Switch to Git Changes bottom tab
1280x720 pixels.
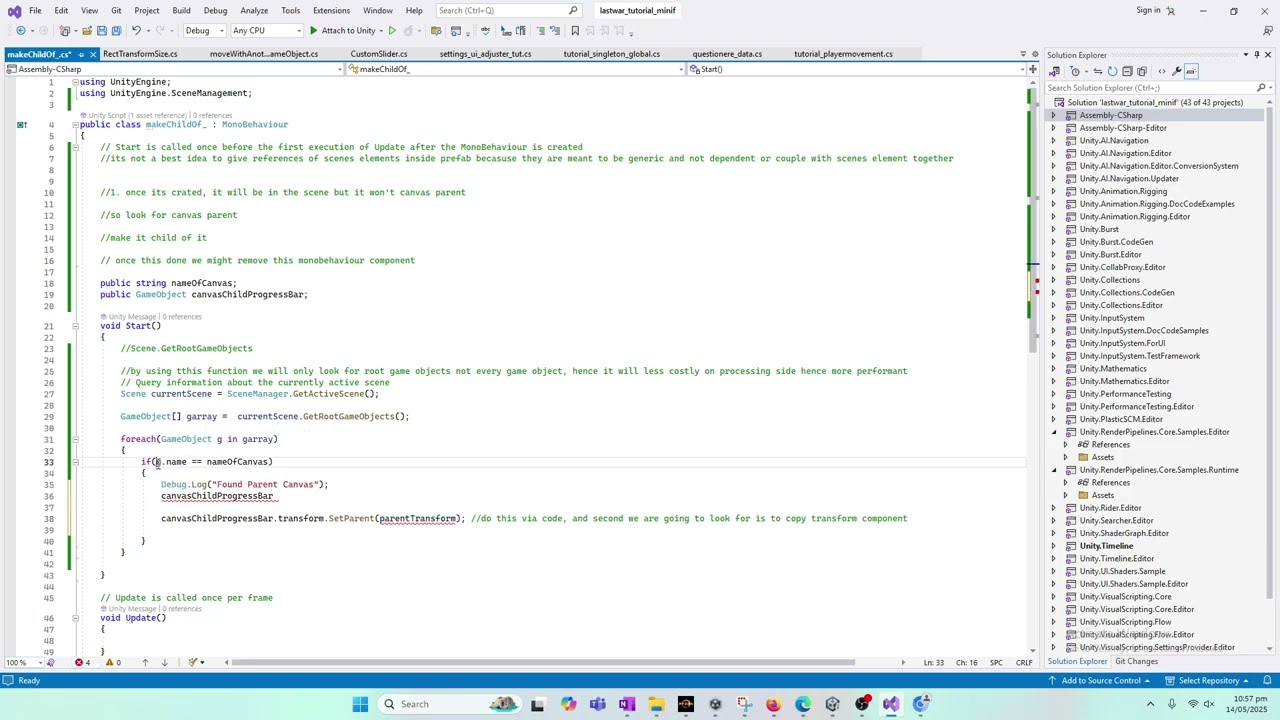(x=1136, y=662)
